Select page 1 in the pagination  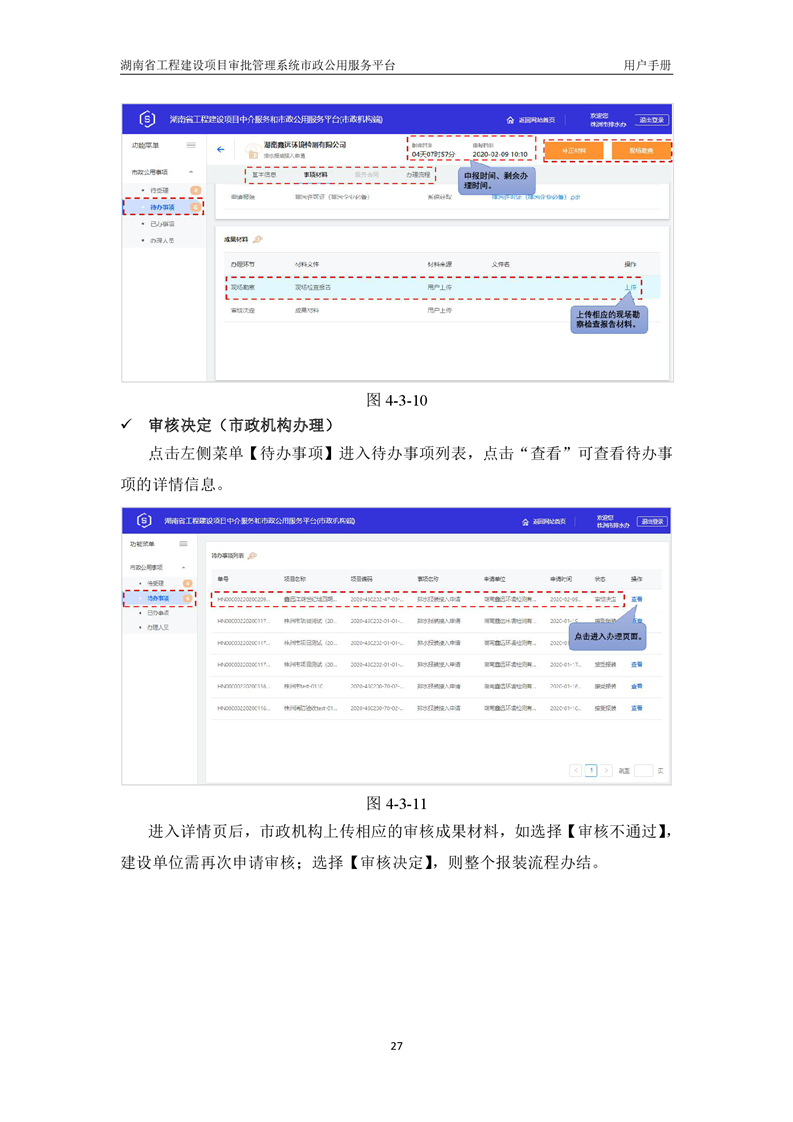point(591,771)
